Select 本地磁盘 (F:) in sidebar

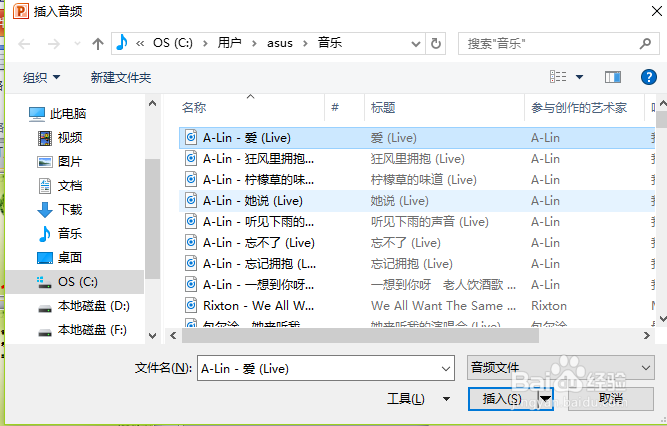(82, 330)
